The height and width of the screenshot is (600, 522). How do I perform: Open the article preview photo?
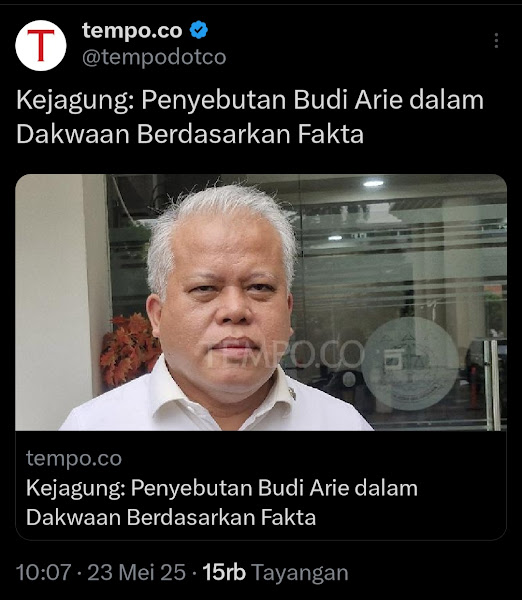coord(261,302)
